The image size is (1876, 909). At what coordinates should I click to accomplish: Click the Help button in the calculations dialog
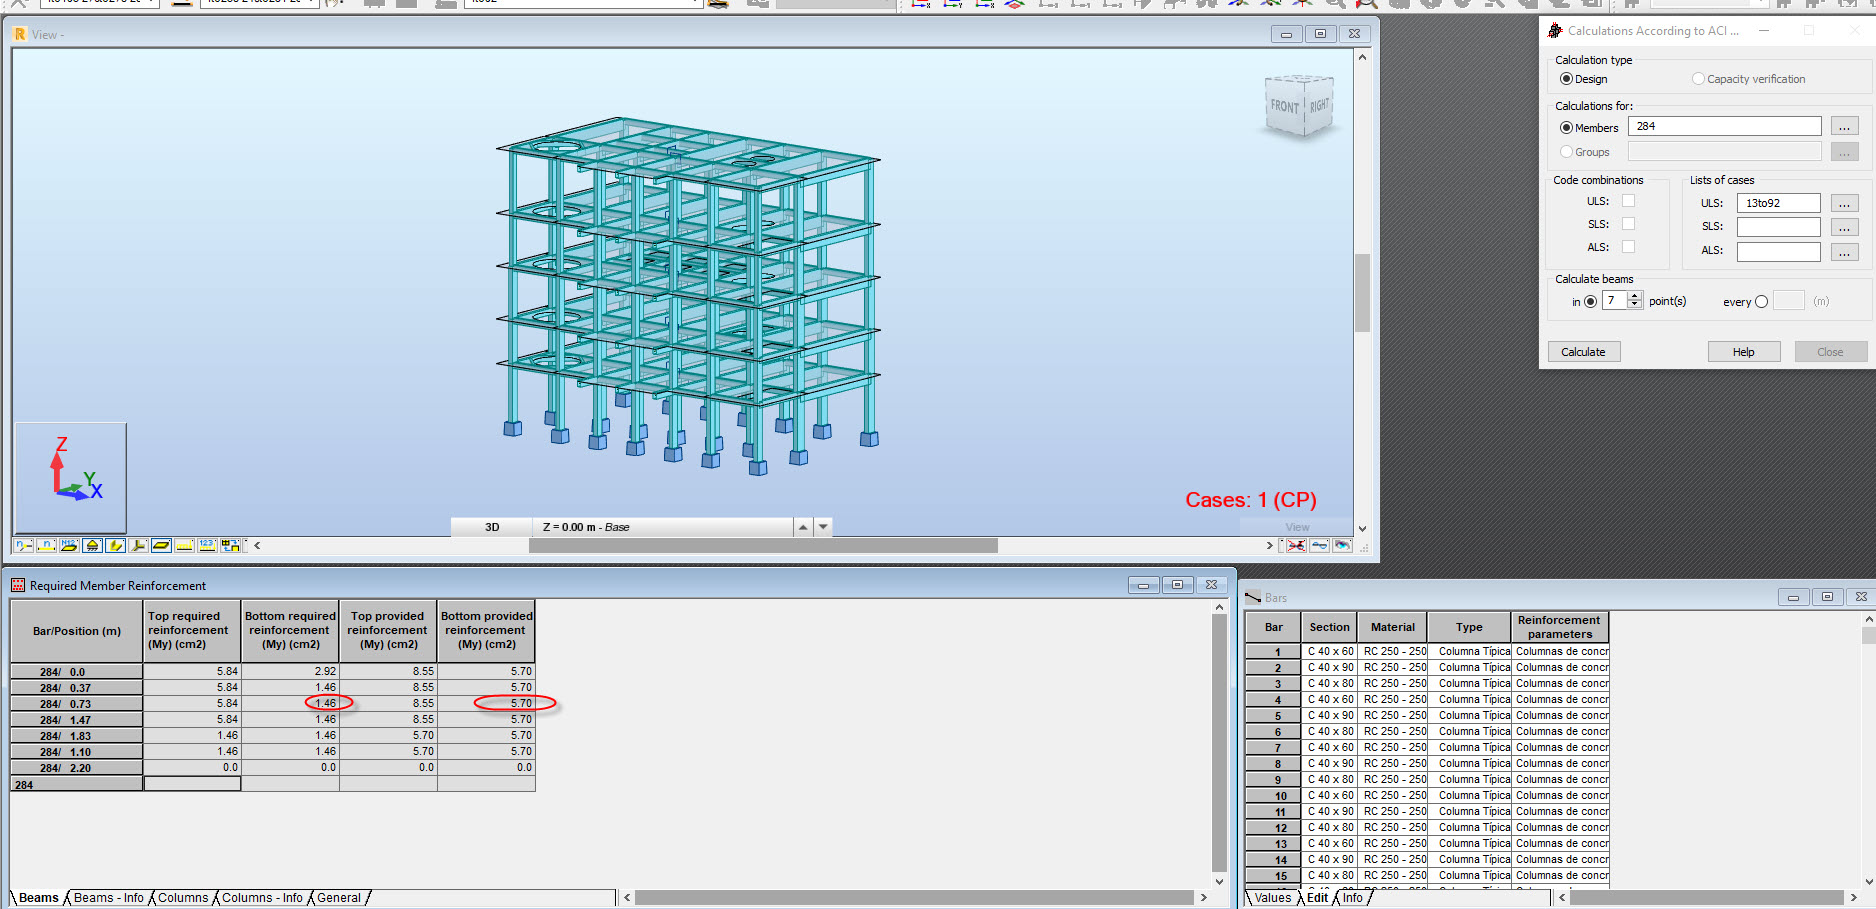point(1744,351)
